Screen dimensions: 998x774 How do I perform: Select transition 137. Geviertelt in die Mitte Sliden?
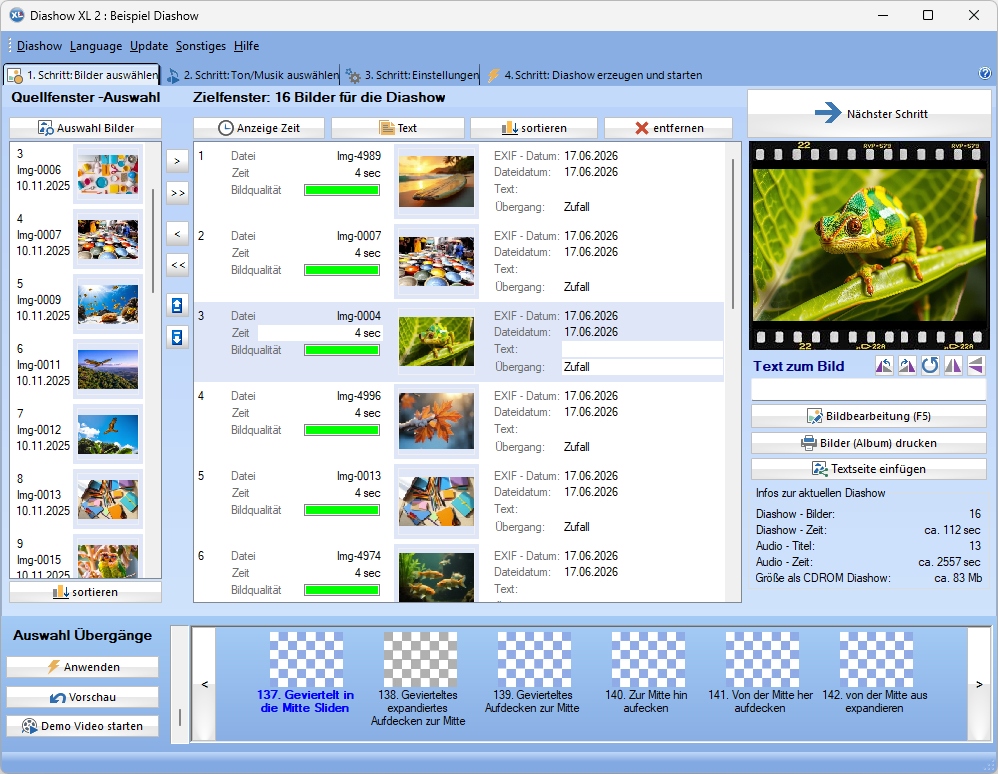pyautogui.click(x=306, y=672)
